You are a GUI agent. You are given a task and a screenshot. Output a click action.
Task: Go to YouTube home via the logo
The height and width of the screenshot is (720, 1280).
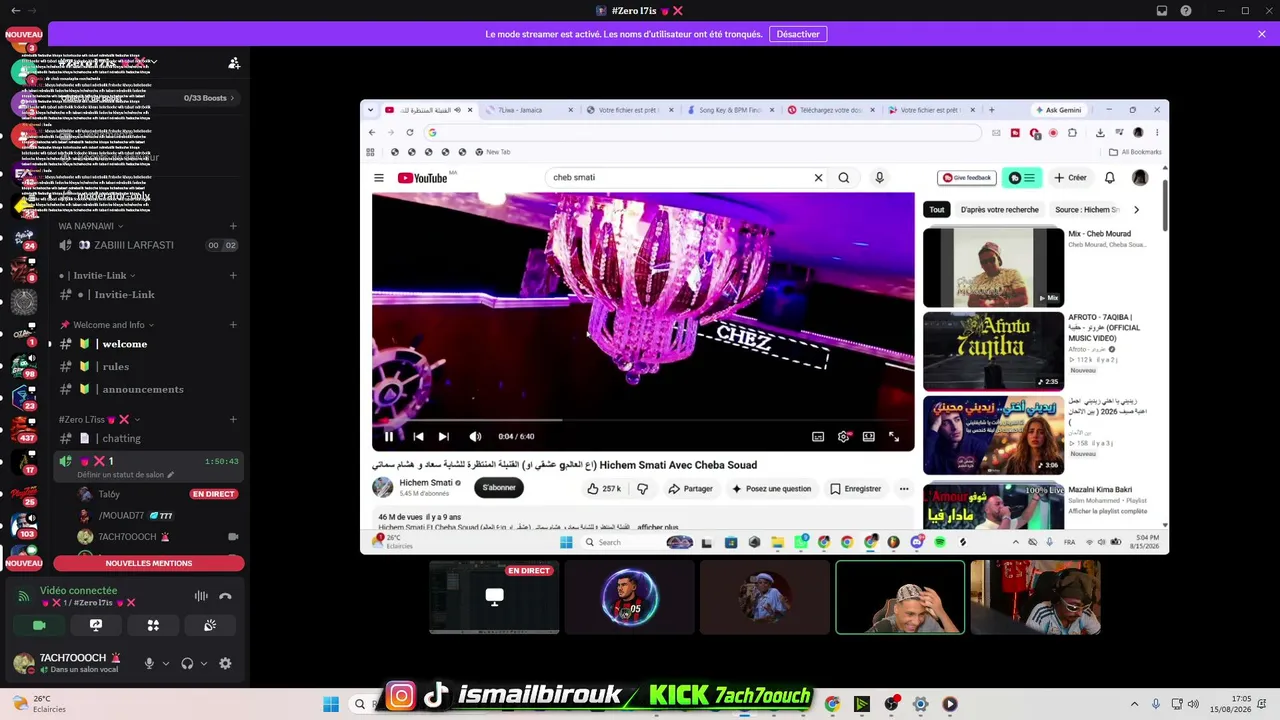tap(422, 178)
